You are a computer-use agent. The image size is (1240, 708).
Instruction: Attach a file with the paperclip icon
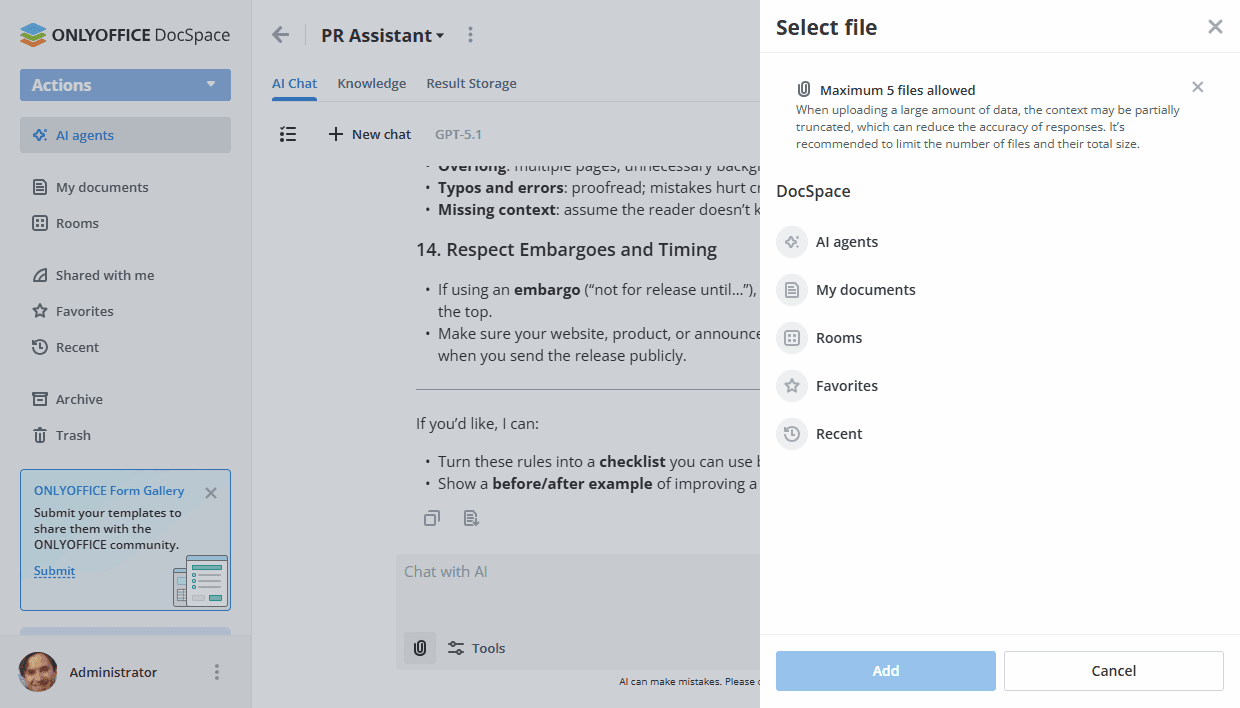coord(419,648)
